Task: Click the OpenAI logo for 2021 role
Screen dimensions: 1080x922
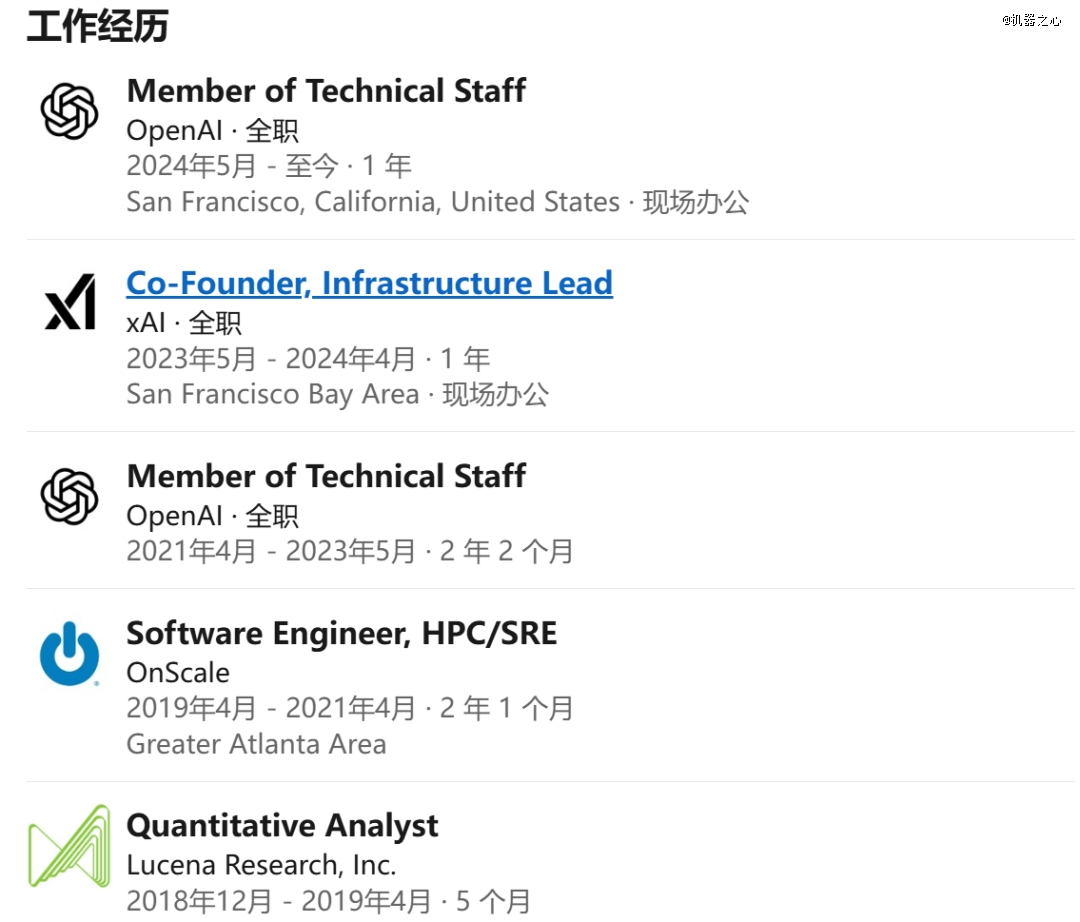Action: 69,496
